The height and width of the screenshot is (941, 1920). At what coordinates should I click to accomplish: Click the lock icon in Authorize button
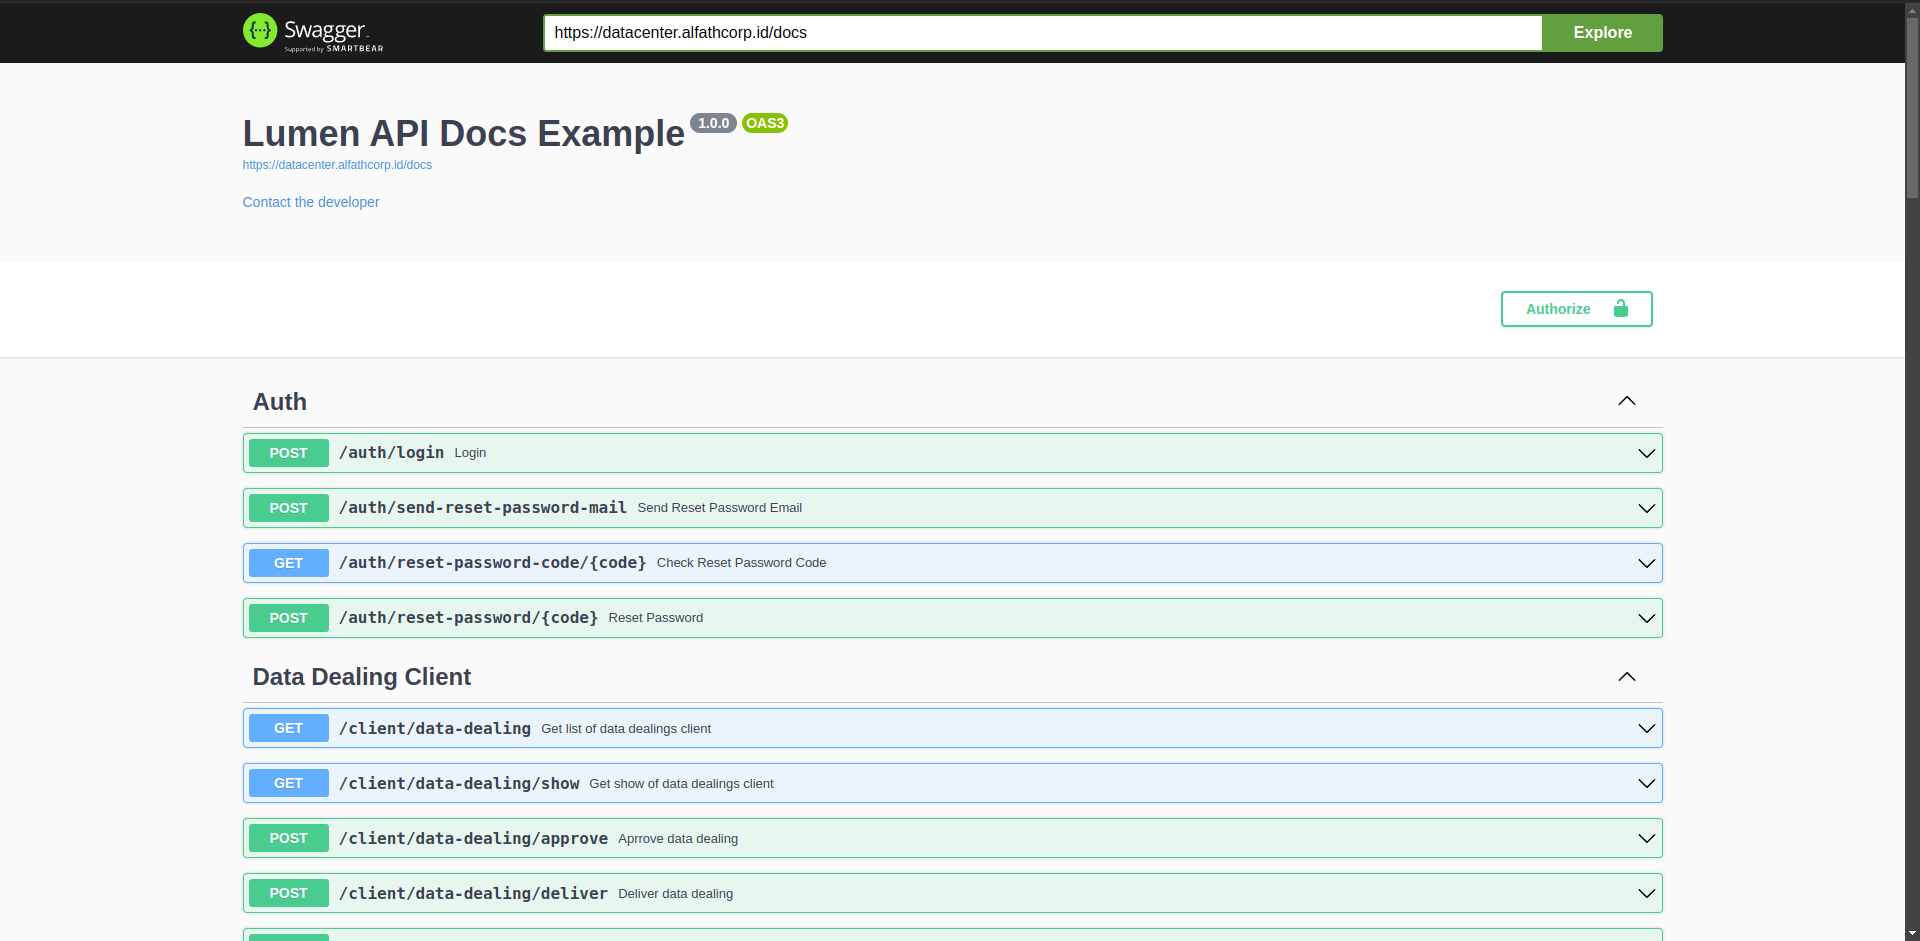[1621, 308]
